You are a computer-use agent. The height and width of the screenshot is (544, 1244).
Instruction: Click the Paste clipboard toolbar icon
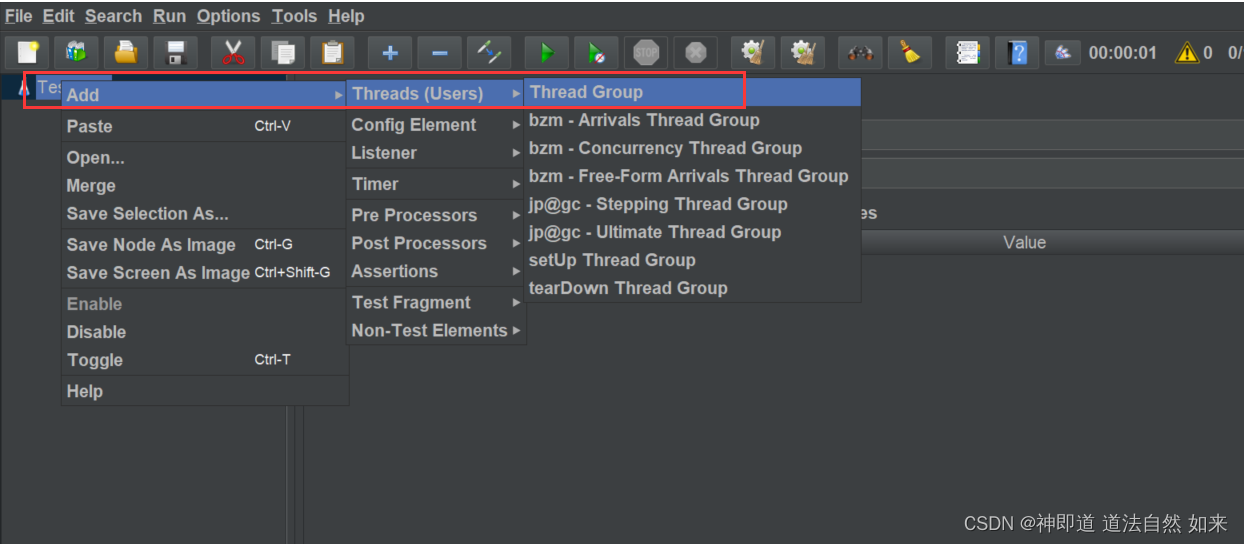(332, 53)
